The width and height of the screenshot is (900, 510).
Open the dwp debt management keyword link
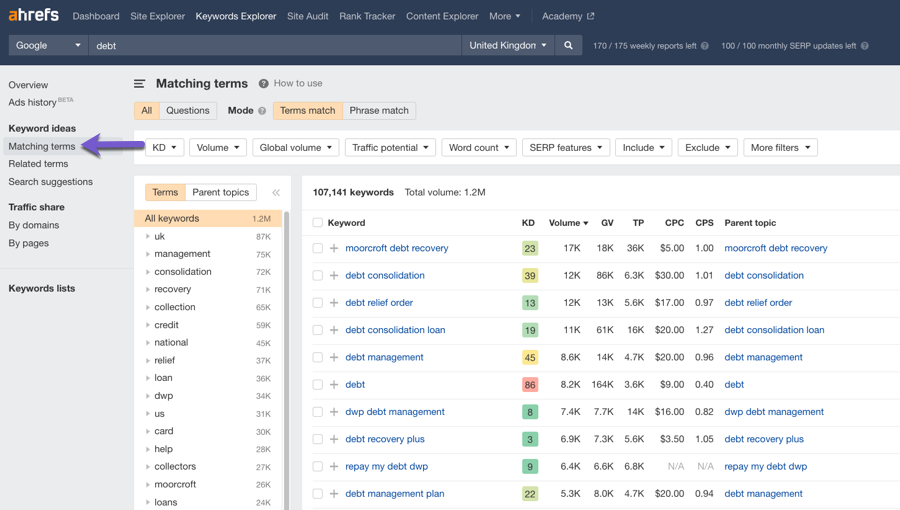394,412
